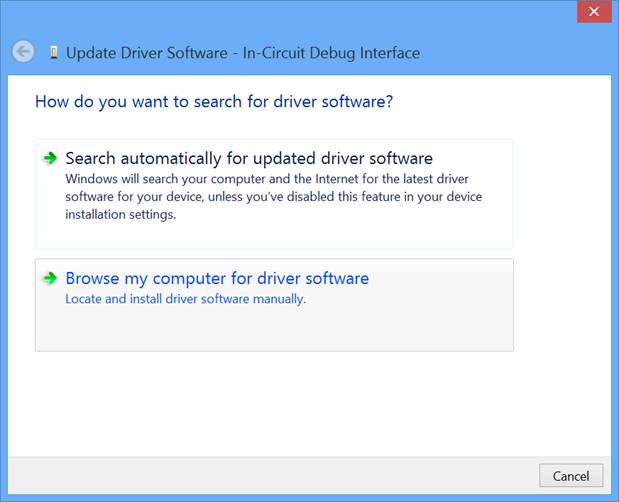Click the white blank area below the options
The width and height of the screenshot is (619, 502).
[x=310, y=403]
